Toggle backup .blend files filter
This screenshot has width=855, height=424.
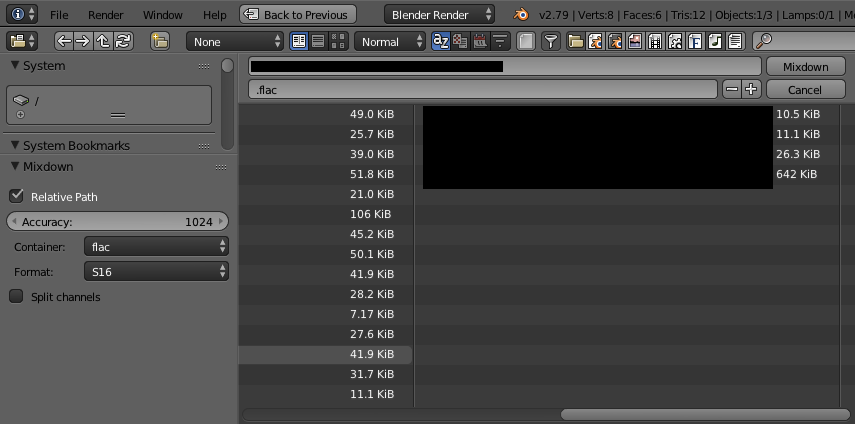pos(615,41)
